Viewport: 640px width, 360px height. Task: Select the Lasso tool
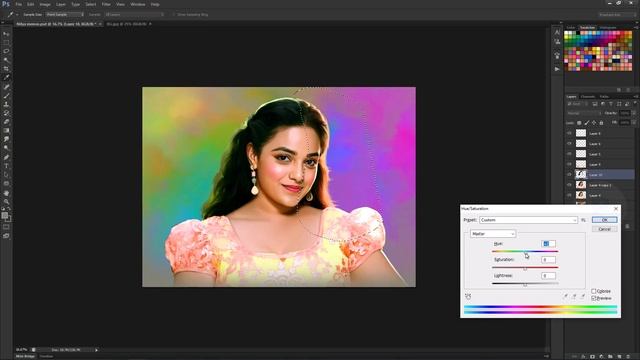6,51
